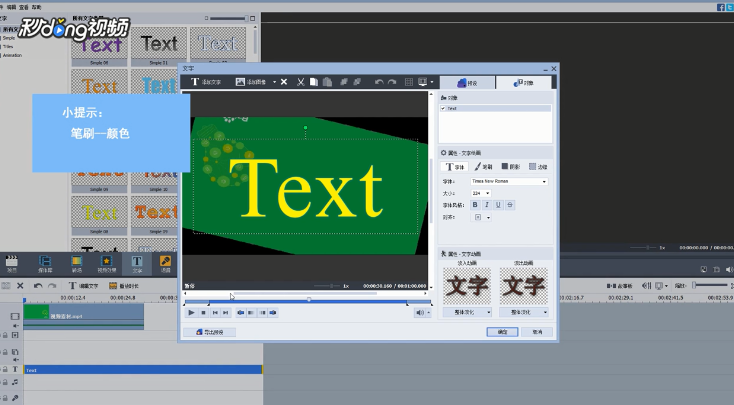Click the Paste icon in text dialog
The height and width of the screenshot is (405, 734).
[x=328, y=82]
